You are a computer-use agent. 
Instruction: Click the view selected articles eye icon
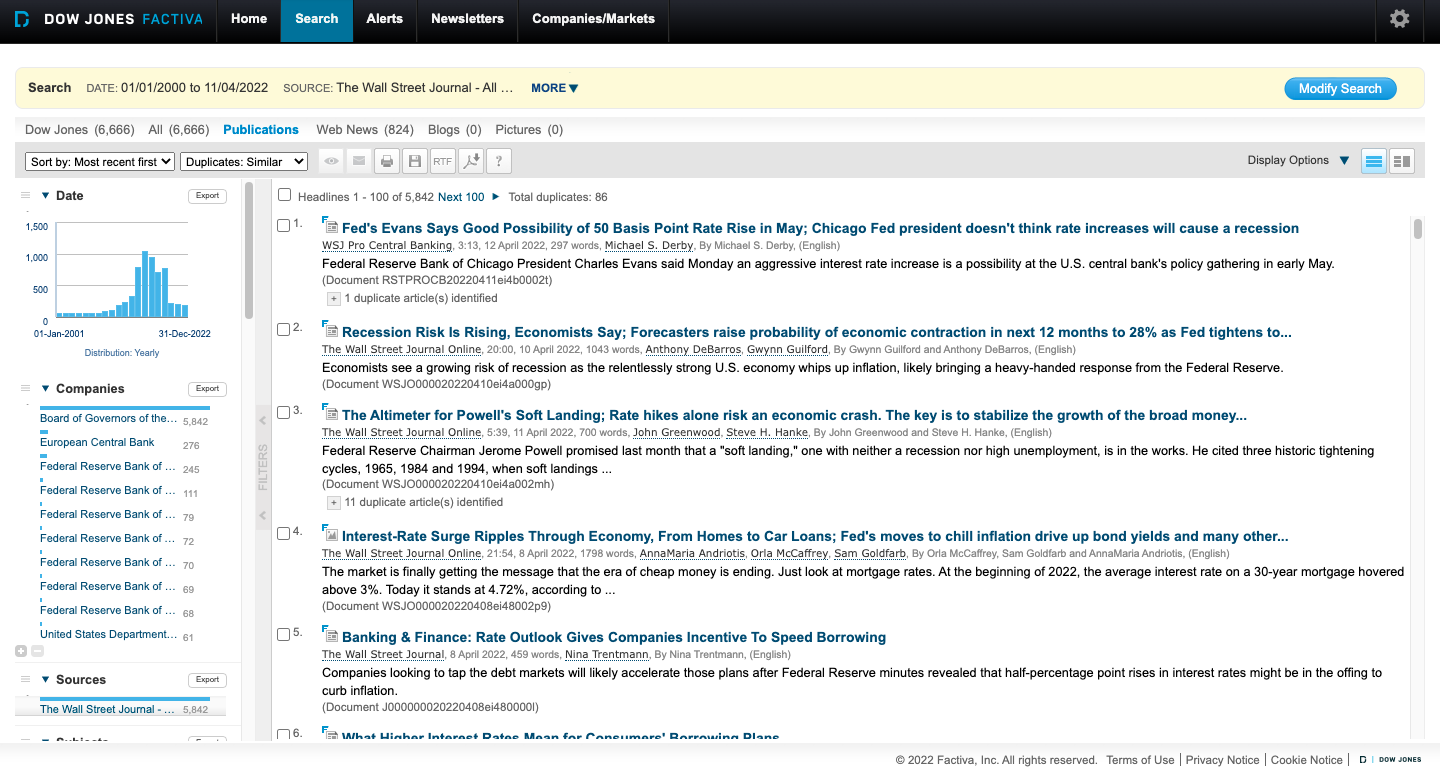331,161
